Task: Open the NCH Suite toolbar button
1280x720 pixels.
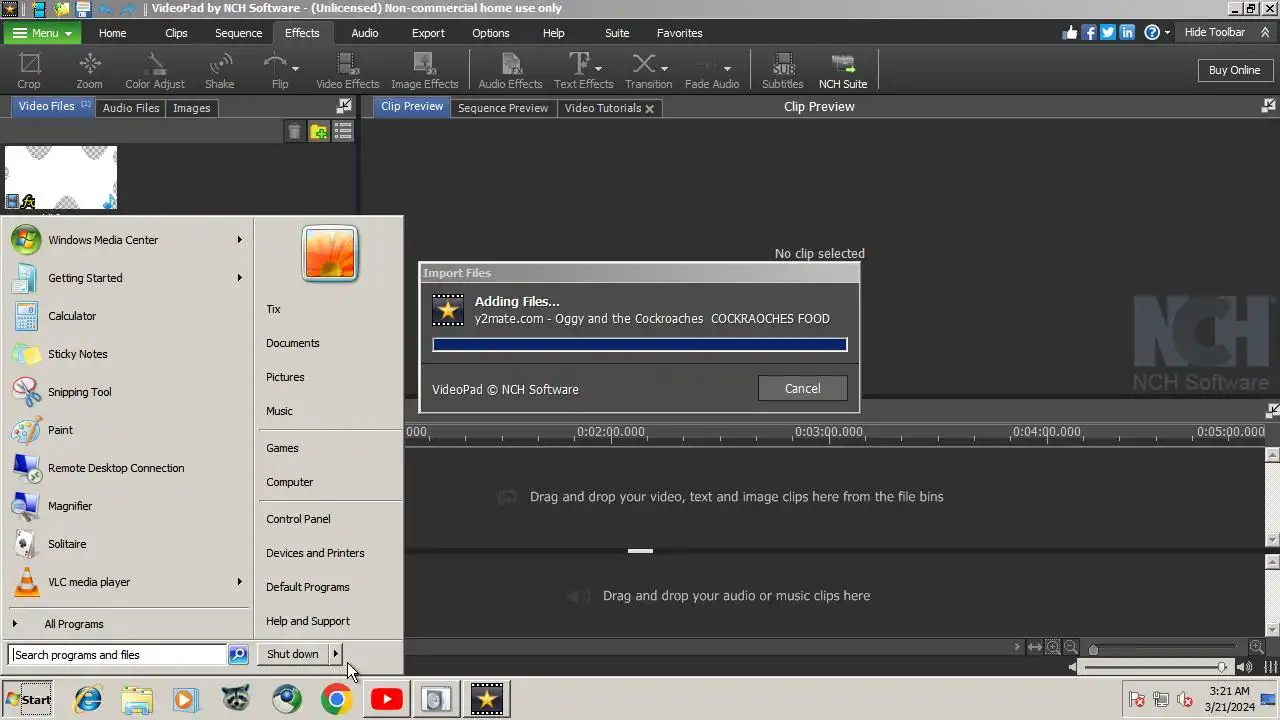Action: point(843,71)
